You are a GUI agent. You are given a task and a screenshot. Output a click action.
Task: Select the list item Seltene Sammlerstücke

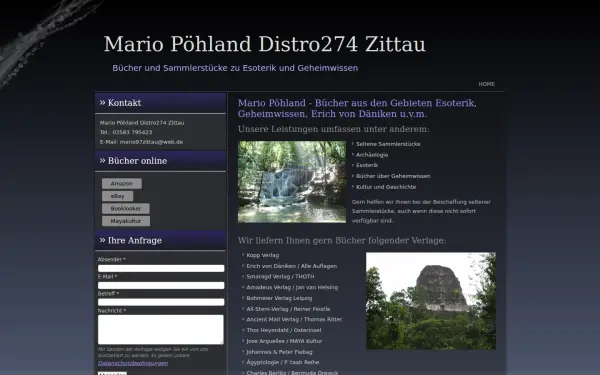388,144
